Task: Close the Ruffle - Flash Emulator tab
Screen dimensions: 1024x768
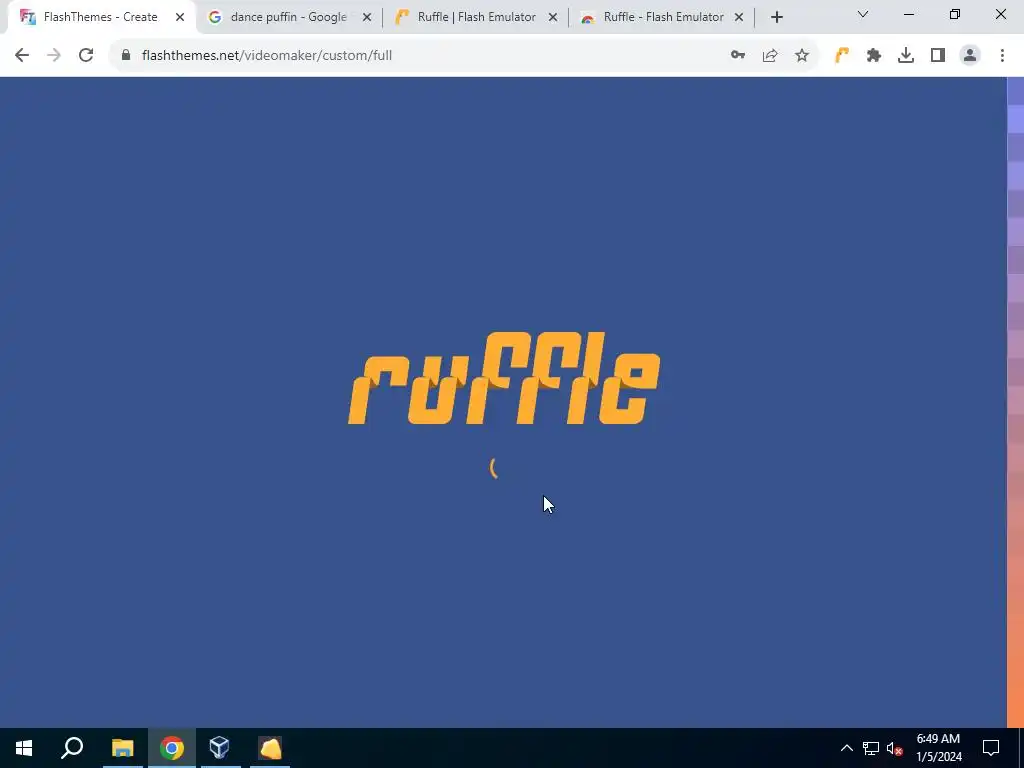Action: (739, 17)
